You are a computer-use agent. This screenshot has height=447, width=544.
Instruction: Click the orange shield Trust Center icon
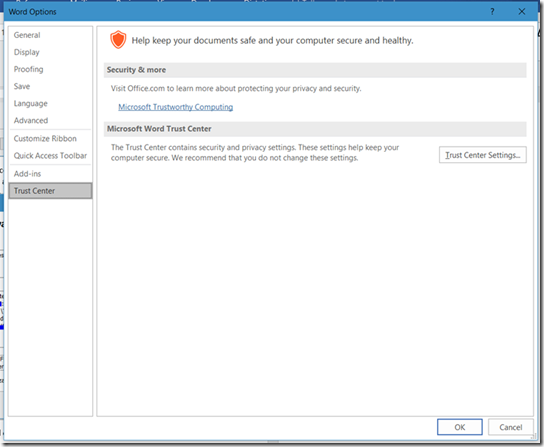tap(118, 40)
